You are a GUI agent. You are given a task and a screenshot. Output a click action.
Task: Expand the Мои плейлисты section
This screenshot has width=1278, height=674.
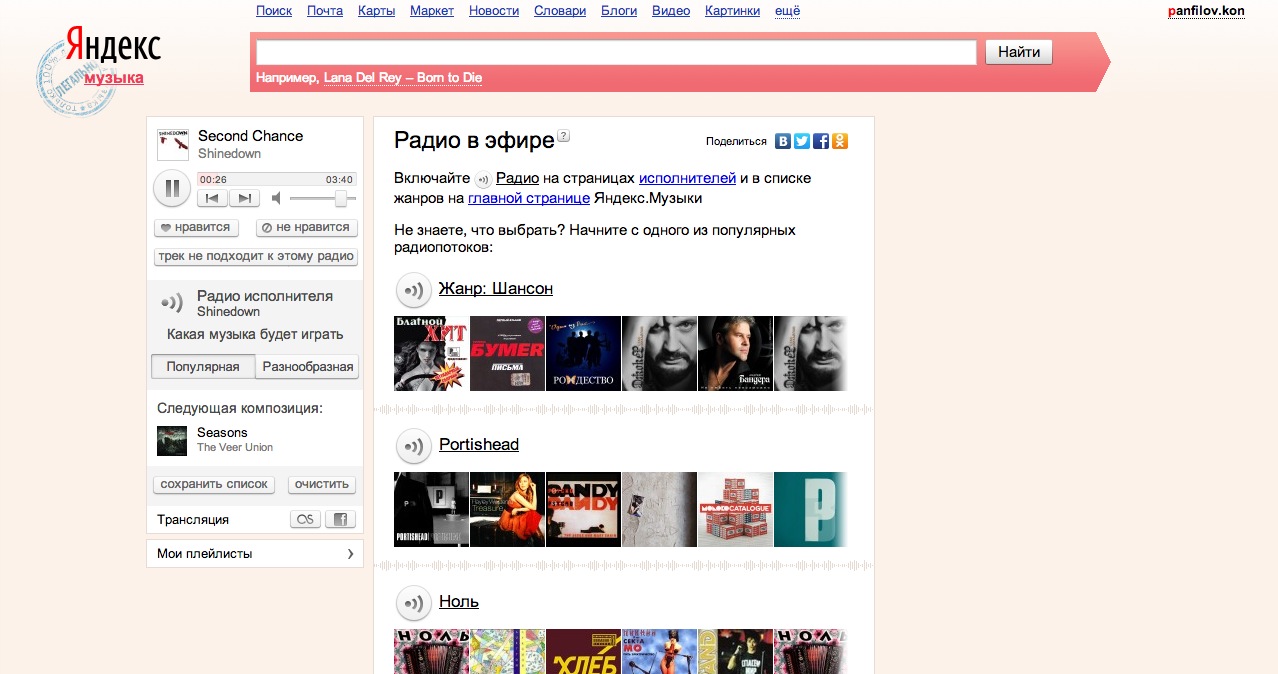(255, 553)
